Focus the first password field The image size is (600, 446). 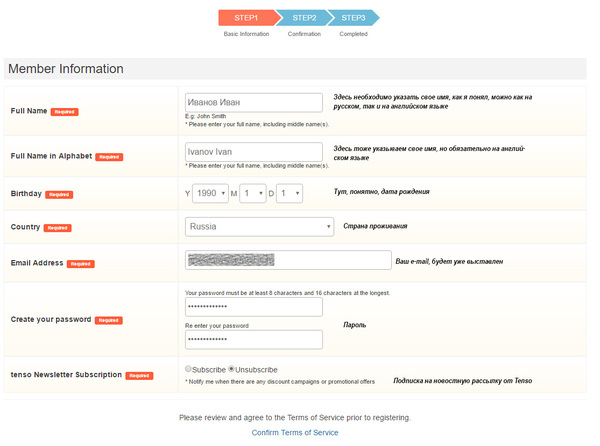pyautogui.click(x=254, y=306)
